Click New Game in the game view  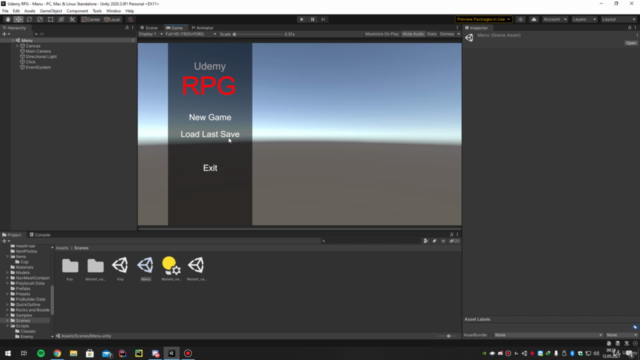click(210, 117)
